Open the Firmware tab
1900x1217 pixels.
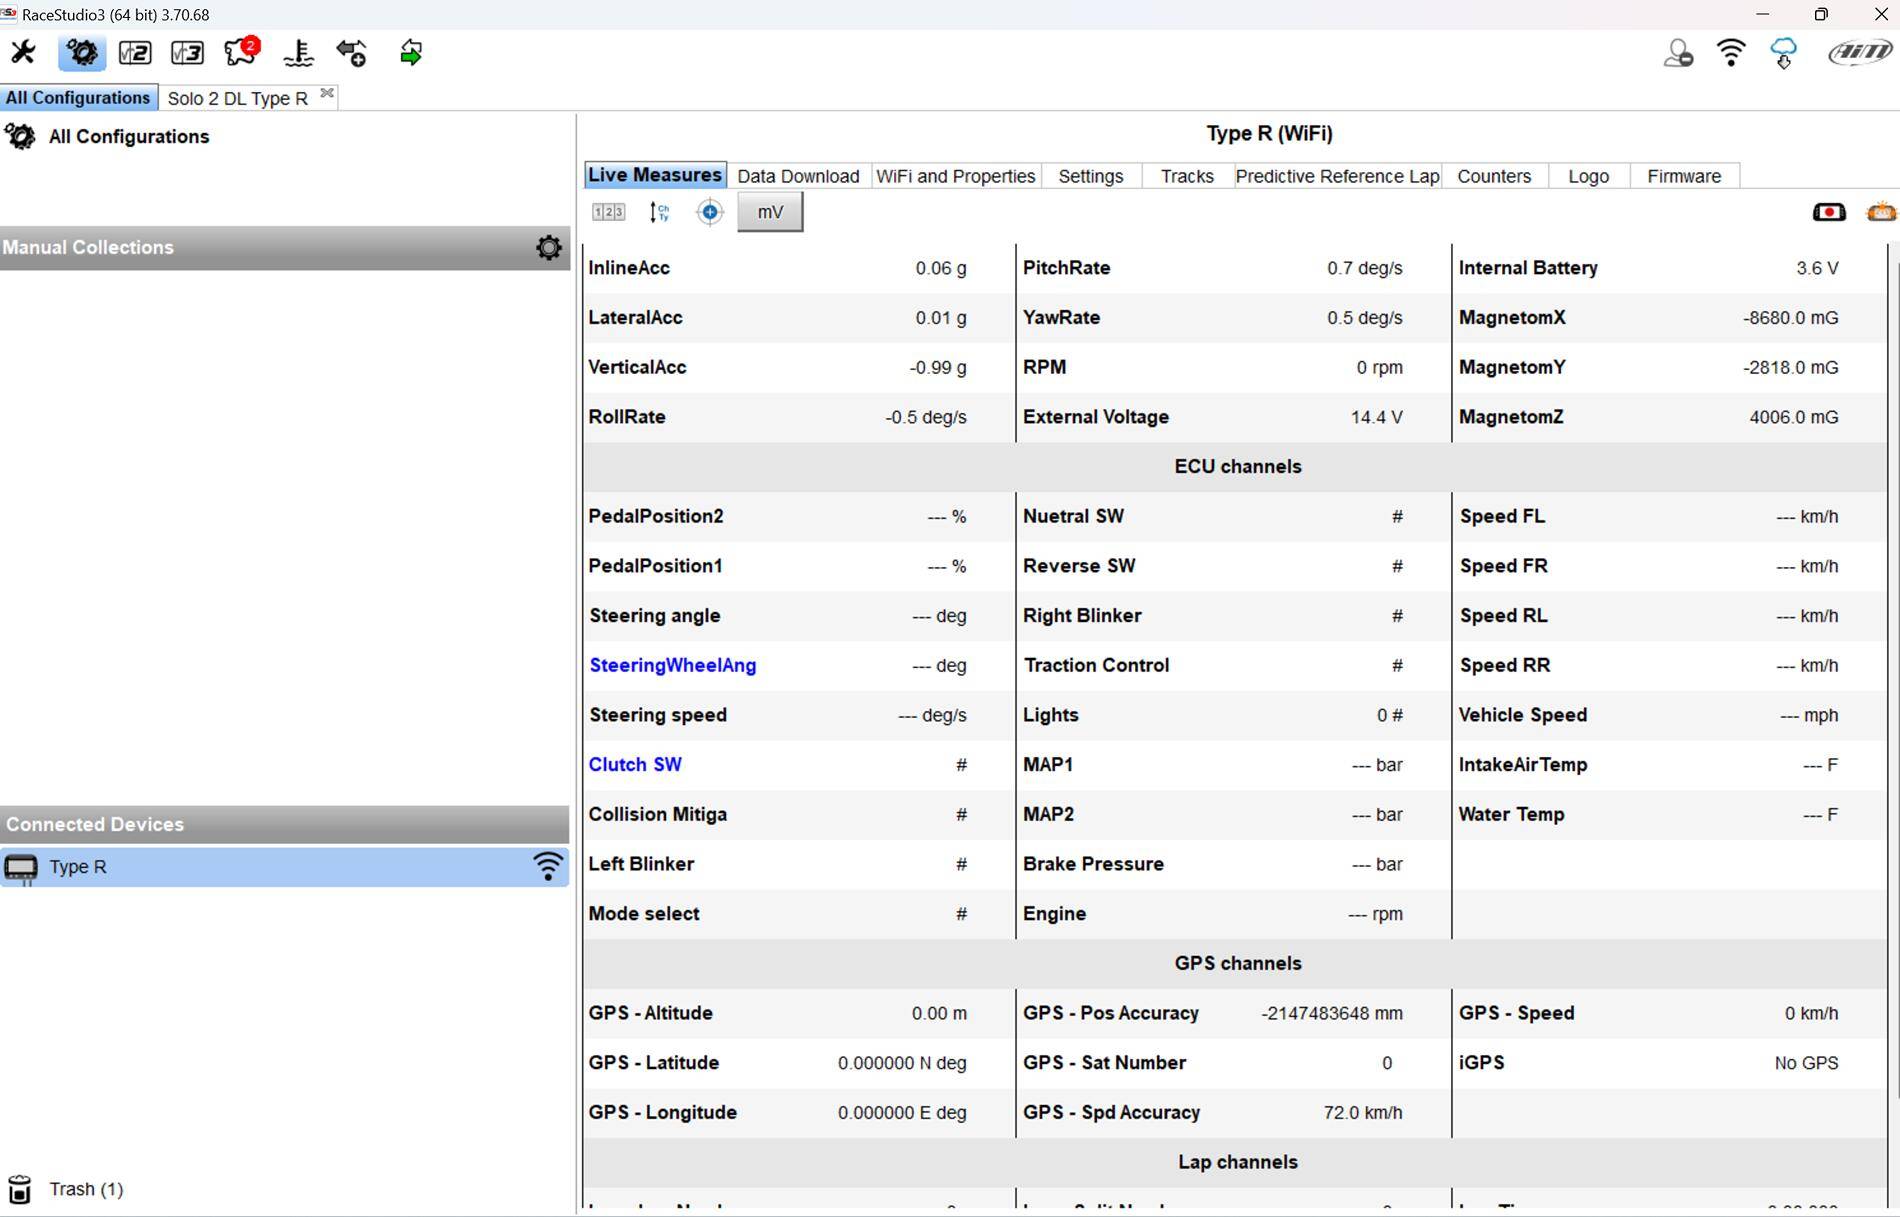(x=1684, y=176)
